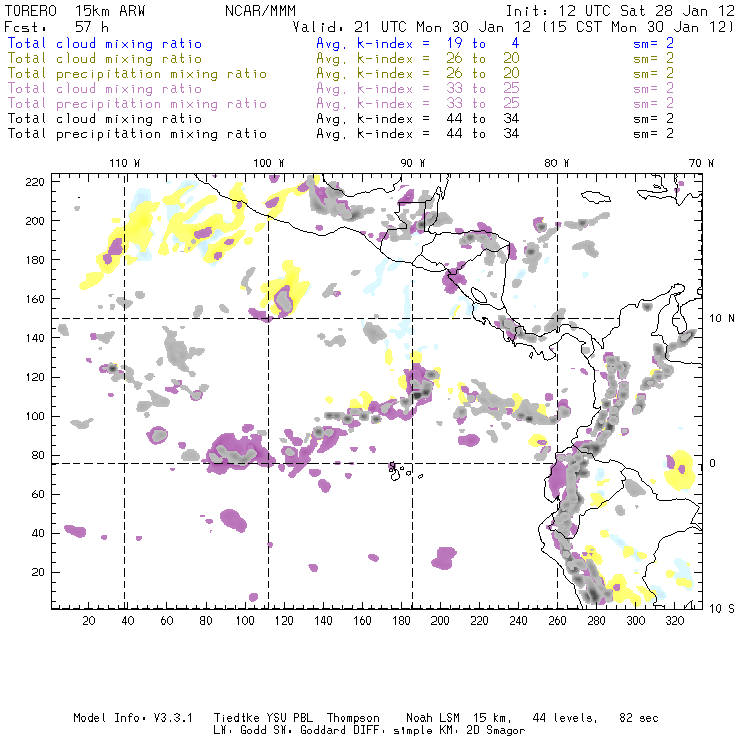Image resolution: width=740 pixels, height=740 pixels.
Task: Select the "10 N" latitude label
Action: [722, 319]
